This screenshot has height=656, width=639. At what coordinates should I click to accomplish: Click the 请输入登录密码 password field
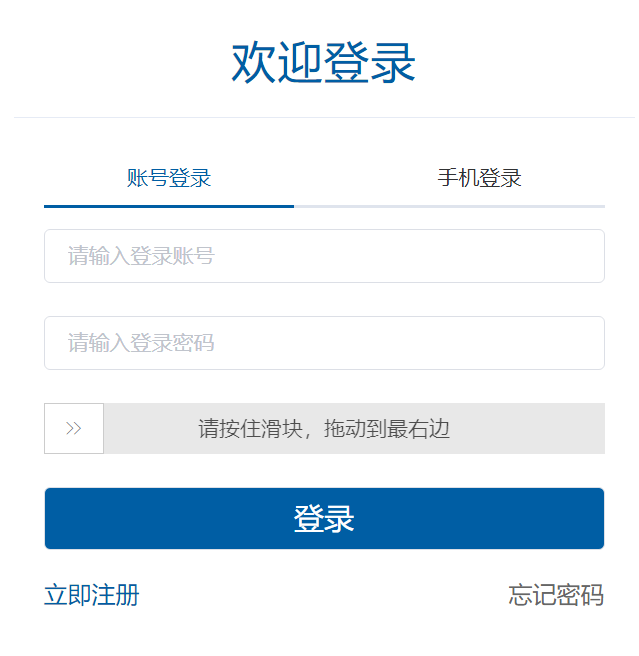(x=324, y=343)
